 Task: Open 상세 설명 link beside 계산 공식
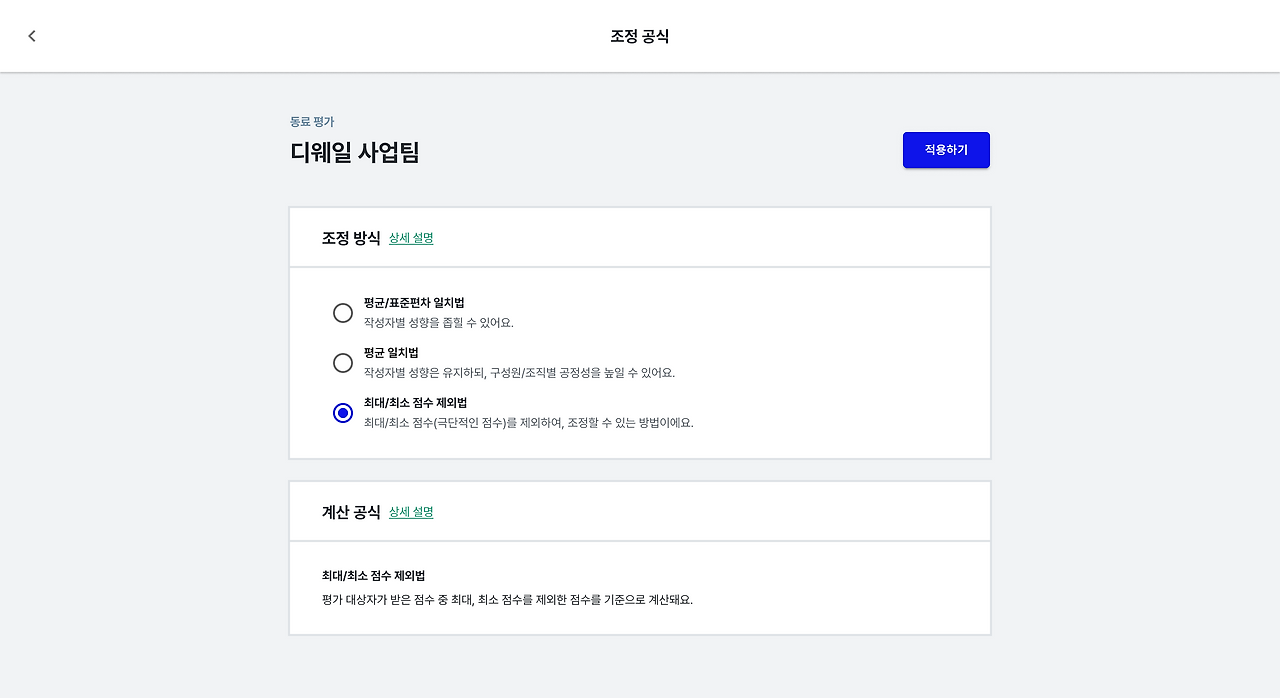point(411,512)
